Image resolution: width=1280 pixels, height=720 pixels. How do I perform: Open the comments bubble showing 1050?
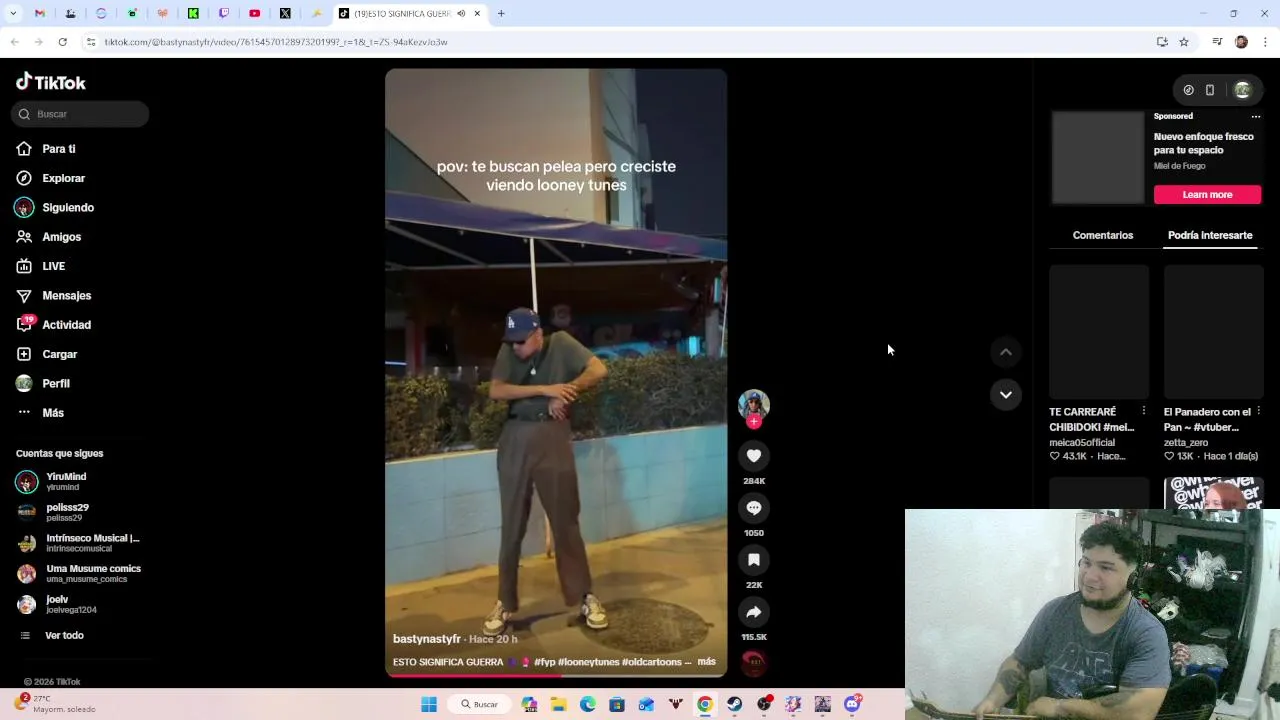[x=754, y=508]
